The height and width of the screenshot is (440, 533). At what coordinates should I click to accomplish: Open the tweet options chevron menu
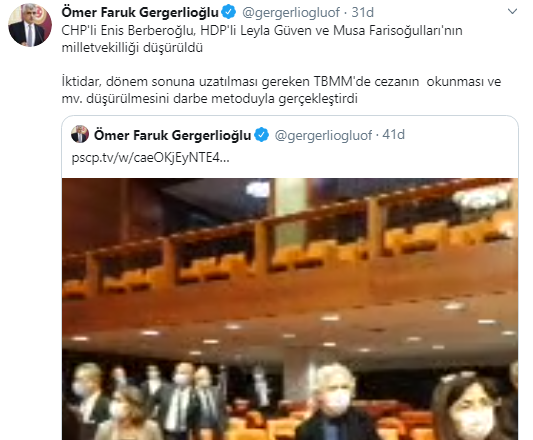pyautogui.click(x=512, y=12)
